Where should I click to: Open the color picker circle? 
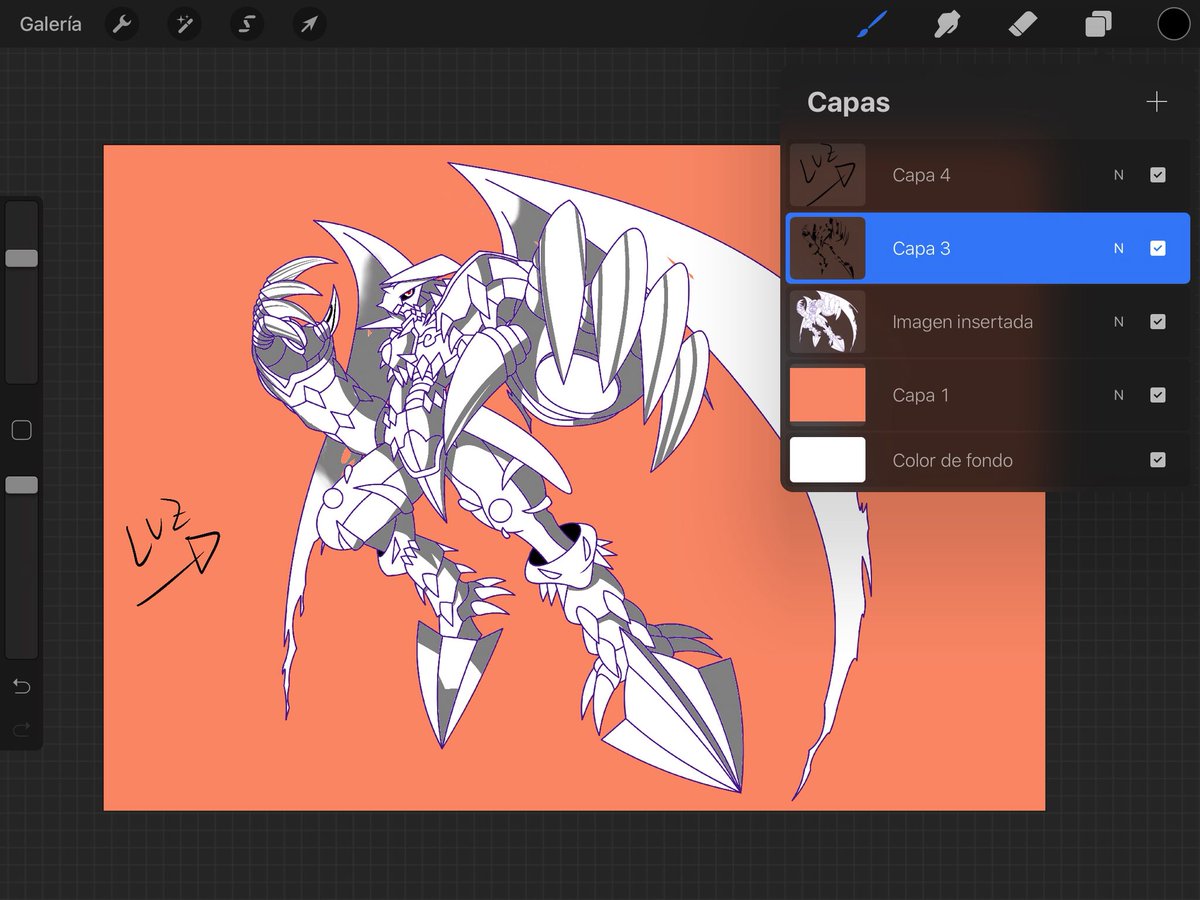[x=1173, y=24]
